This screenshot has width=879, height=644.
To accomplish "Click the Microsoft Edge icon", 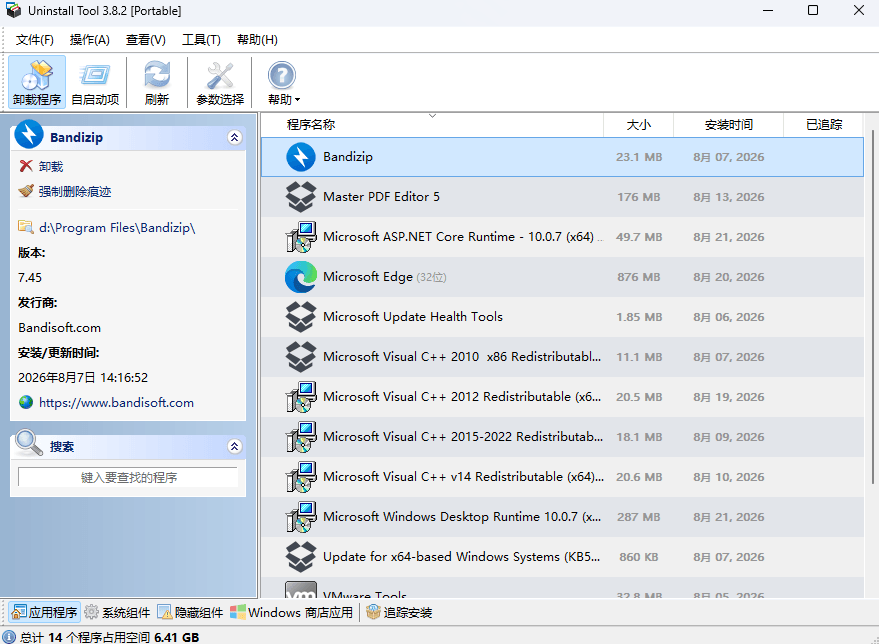I will pos(301,277).
